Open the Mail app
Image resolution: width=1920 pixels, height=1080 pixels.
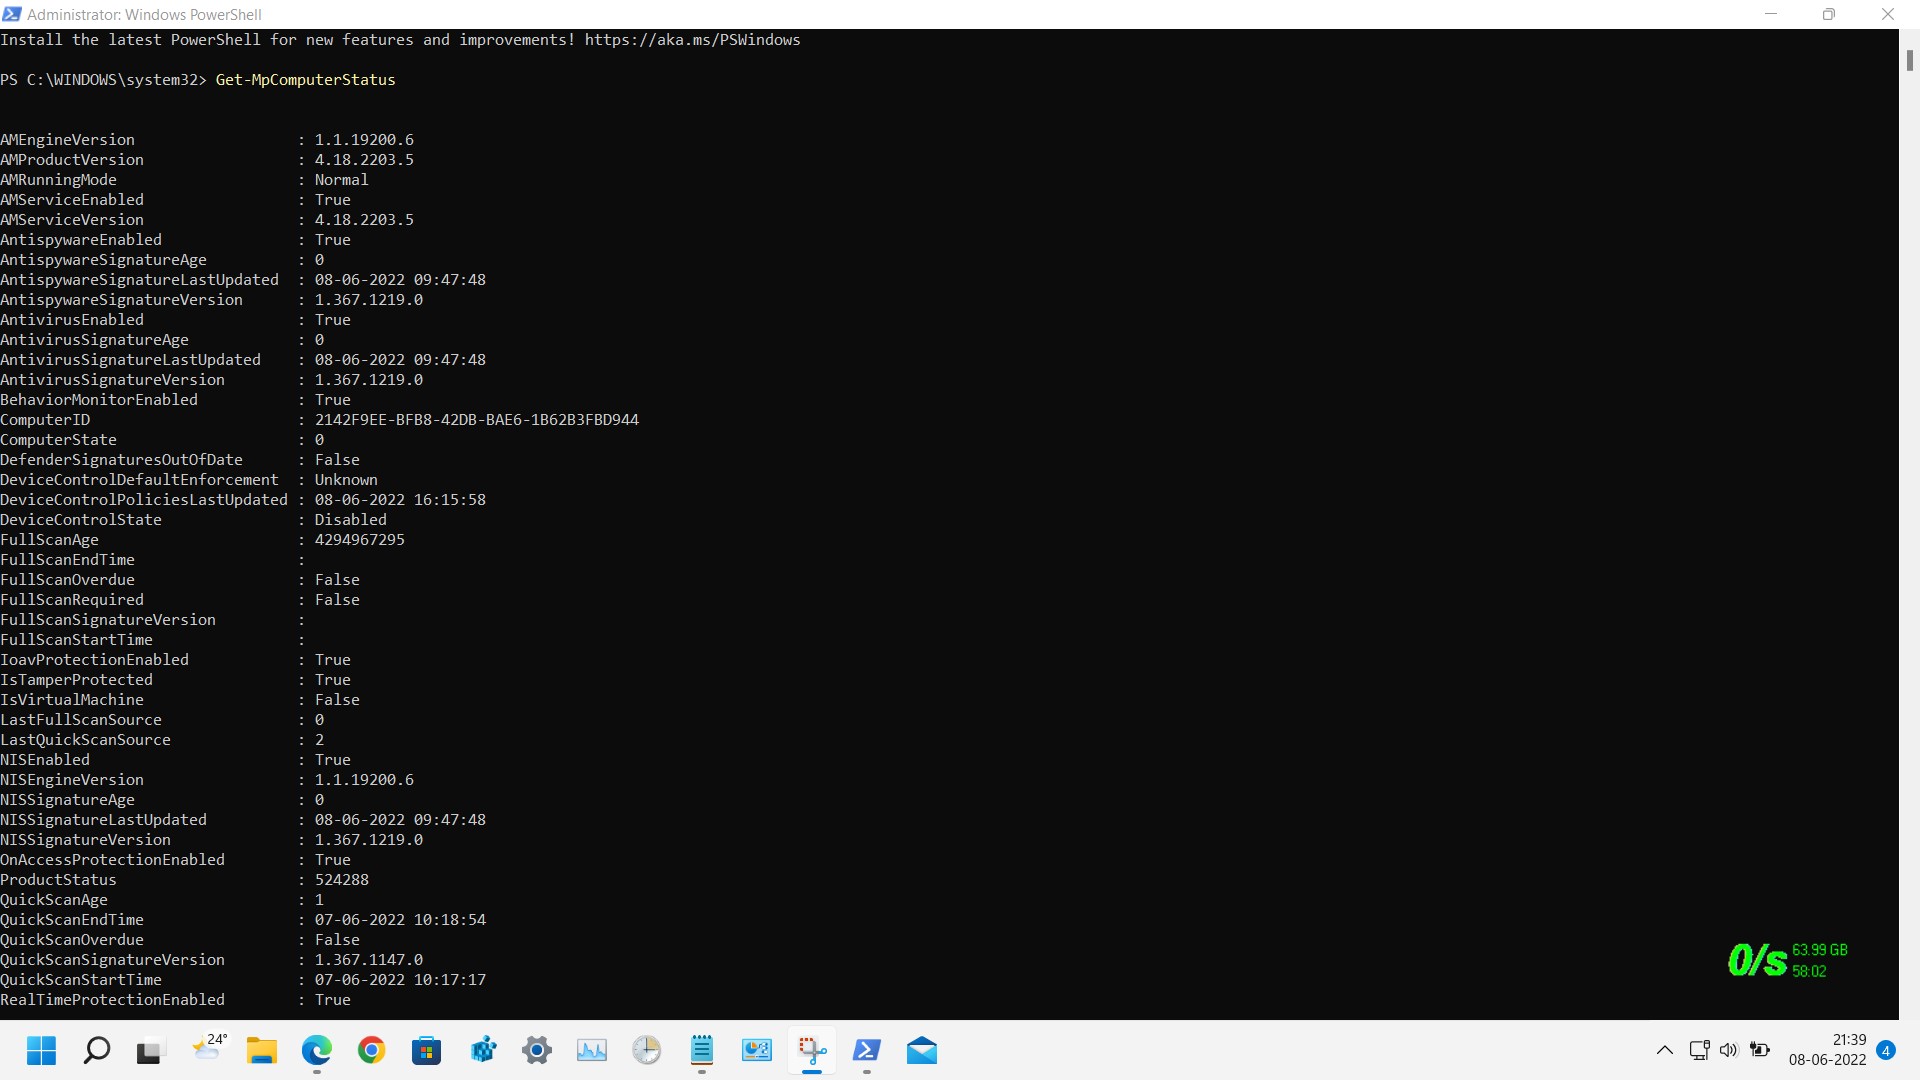tap(922, 1051)
